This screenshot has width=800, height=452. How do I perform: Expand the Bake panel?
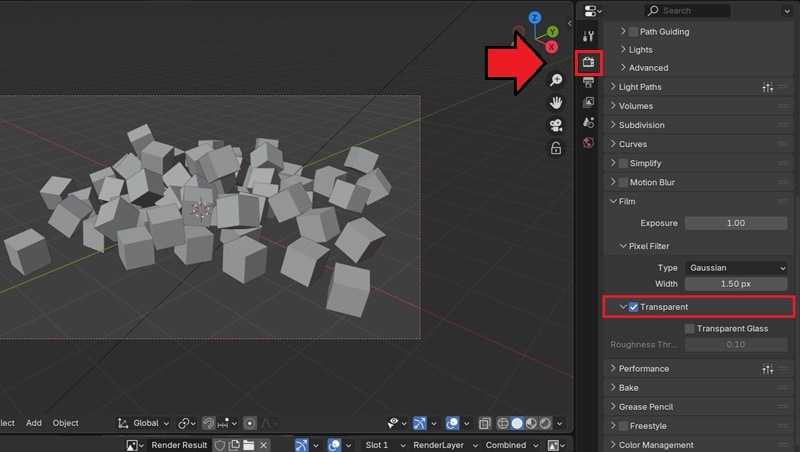[697, 388]
